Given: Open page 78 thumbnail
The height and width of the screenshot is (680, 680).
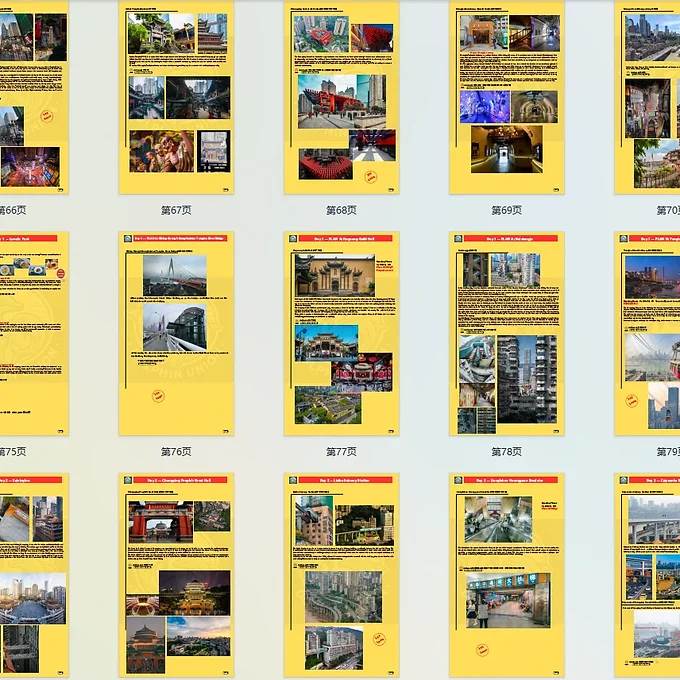Looking at the screenshot, I should 506,333.
